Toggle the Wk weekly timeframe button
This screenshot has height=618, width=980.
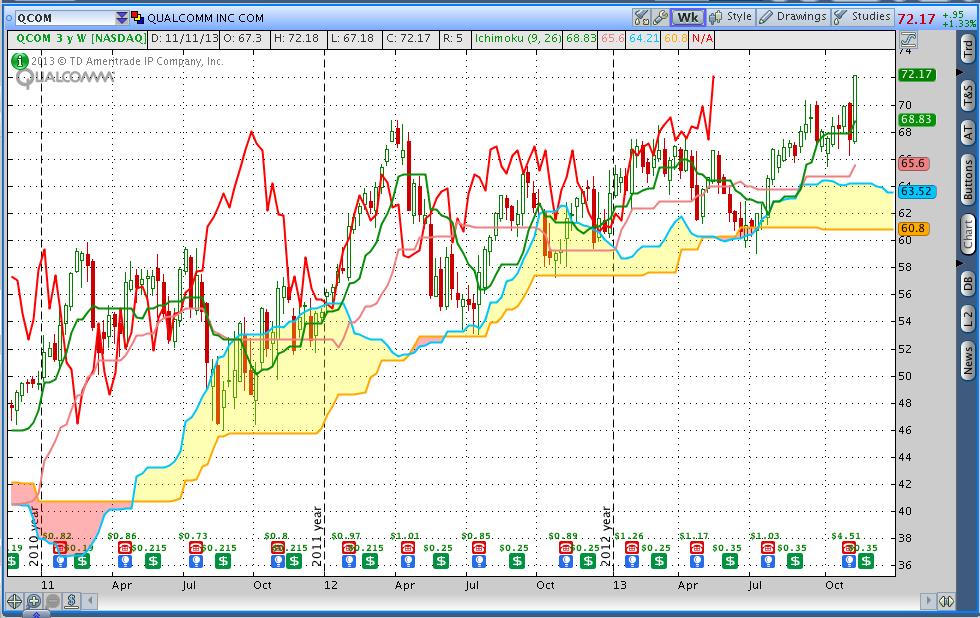pos(688,17)
